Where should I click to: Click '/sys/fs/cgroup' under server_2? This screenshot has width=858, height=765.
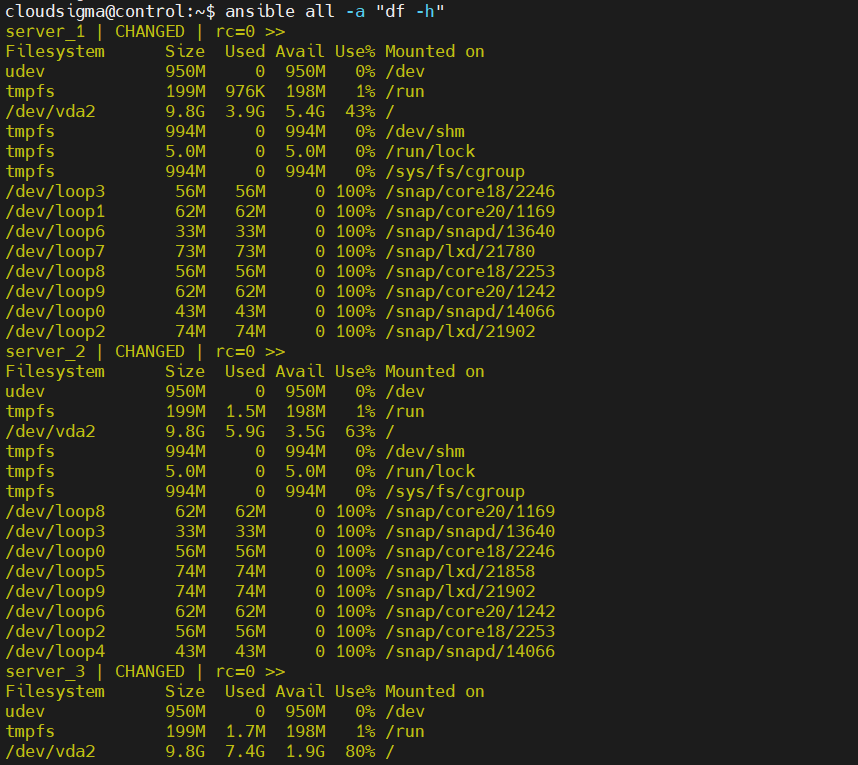point(455,491)
